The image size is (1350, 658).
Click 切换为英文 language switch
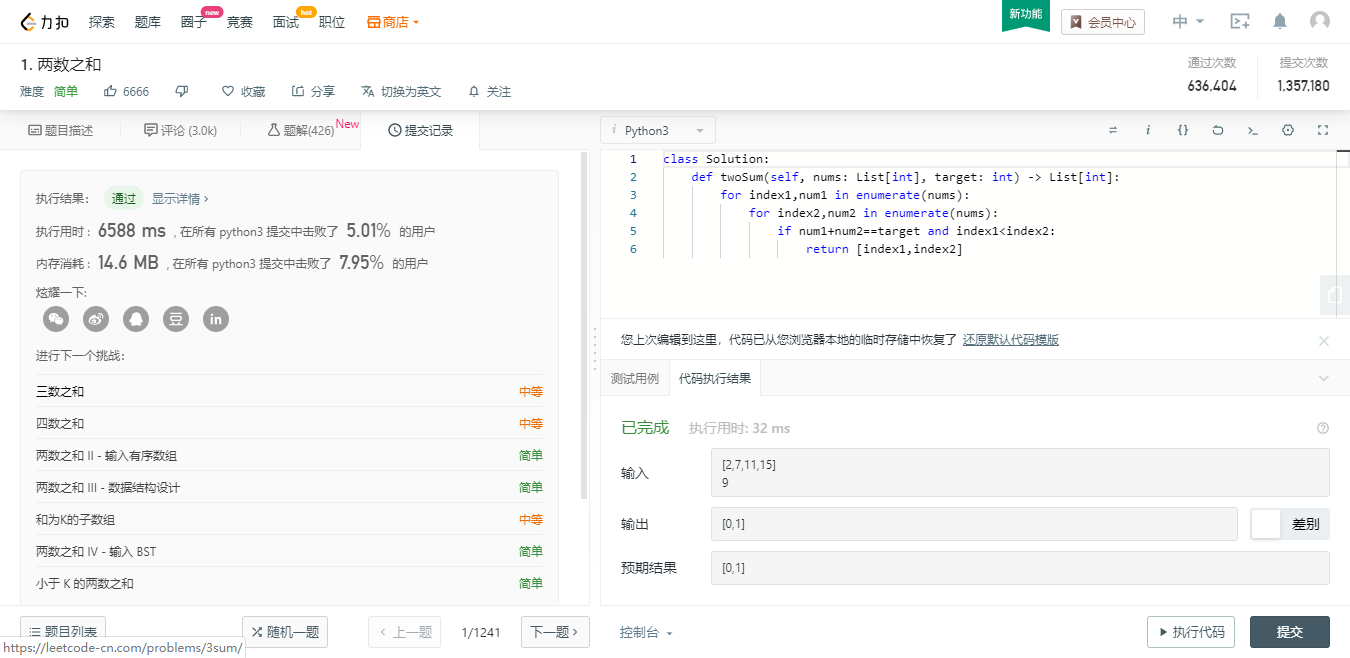[401, 91]
